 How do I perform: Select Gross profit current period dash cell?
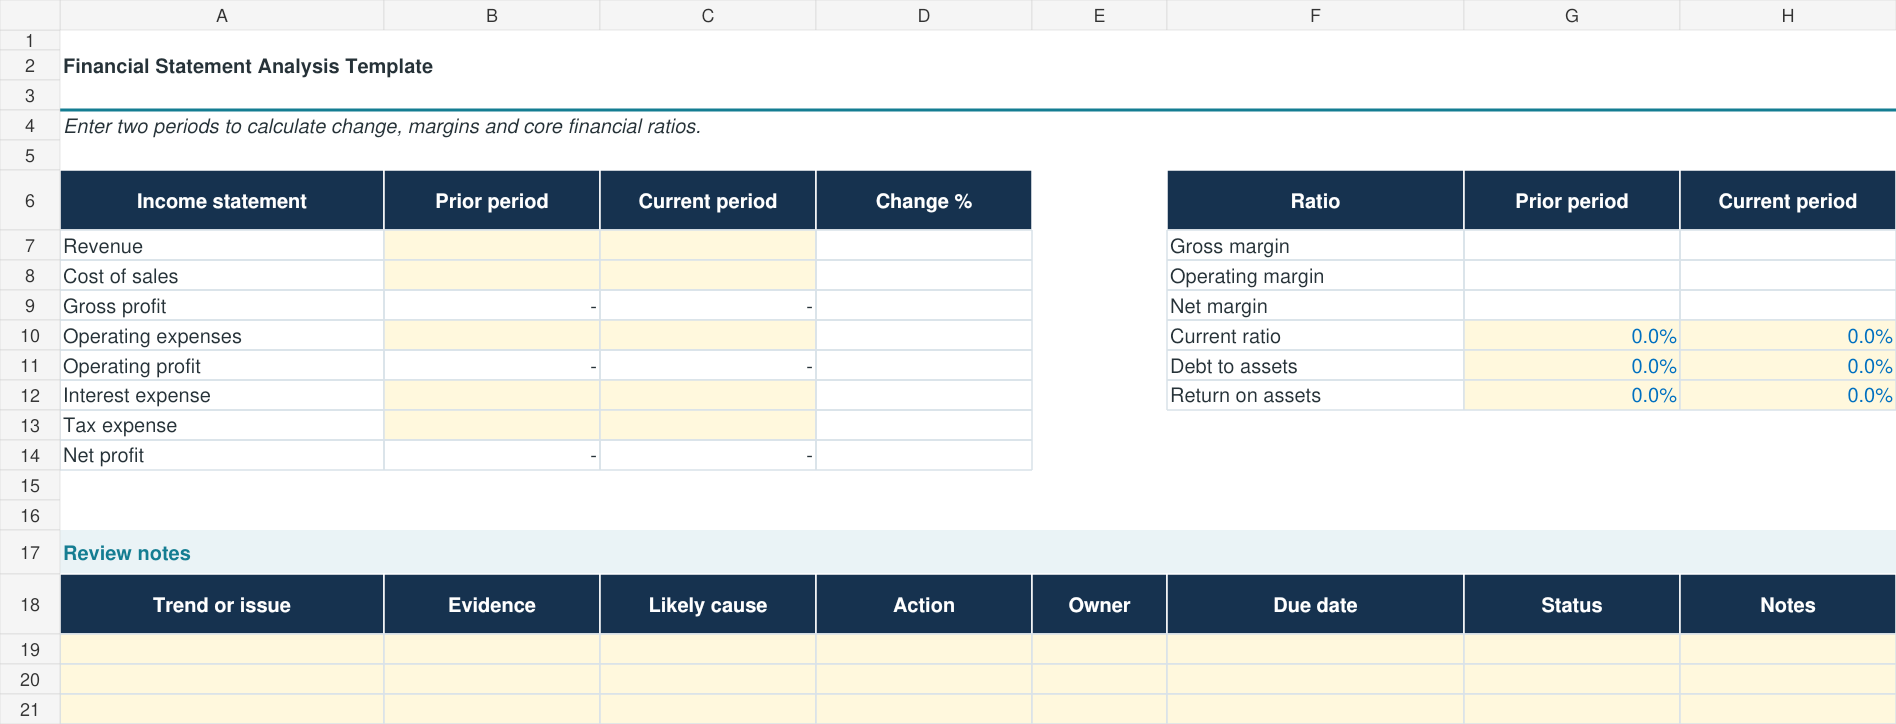tap(708, 306)
